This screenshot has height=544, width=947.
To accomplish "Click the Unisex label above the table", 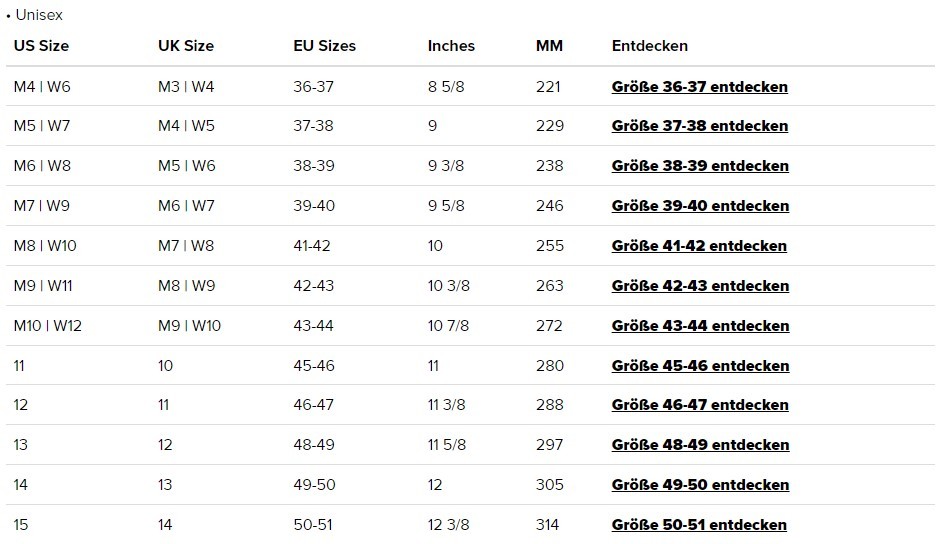I will point(39,16).
